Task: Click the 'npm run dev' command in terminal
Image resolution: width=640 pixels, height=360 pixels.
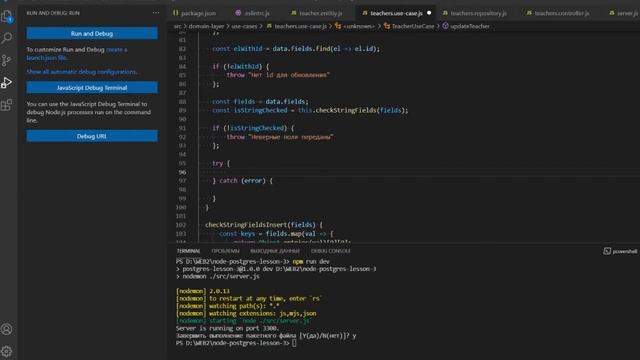Action: [311, 261]
